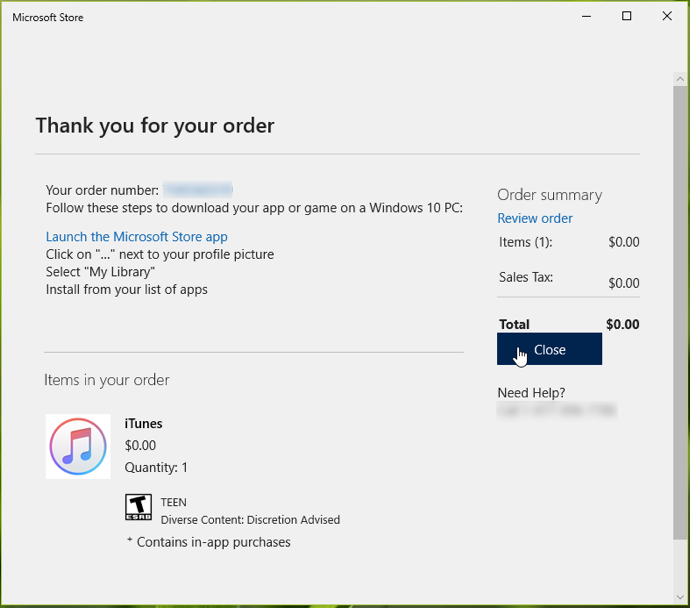Click the Close button in order summary
690x608 pixels.
[x=549, y=349]
